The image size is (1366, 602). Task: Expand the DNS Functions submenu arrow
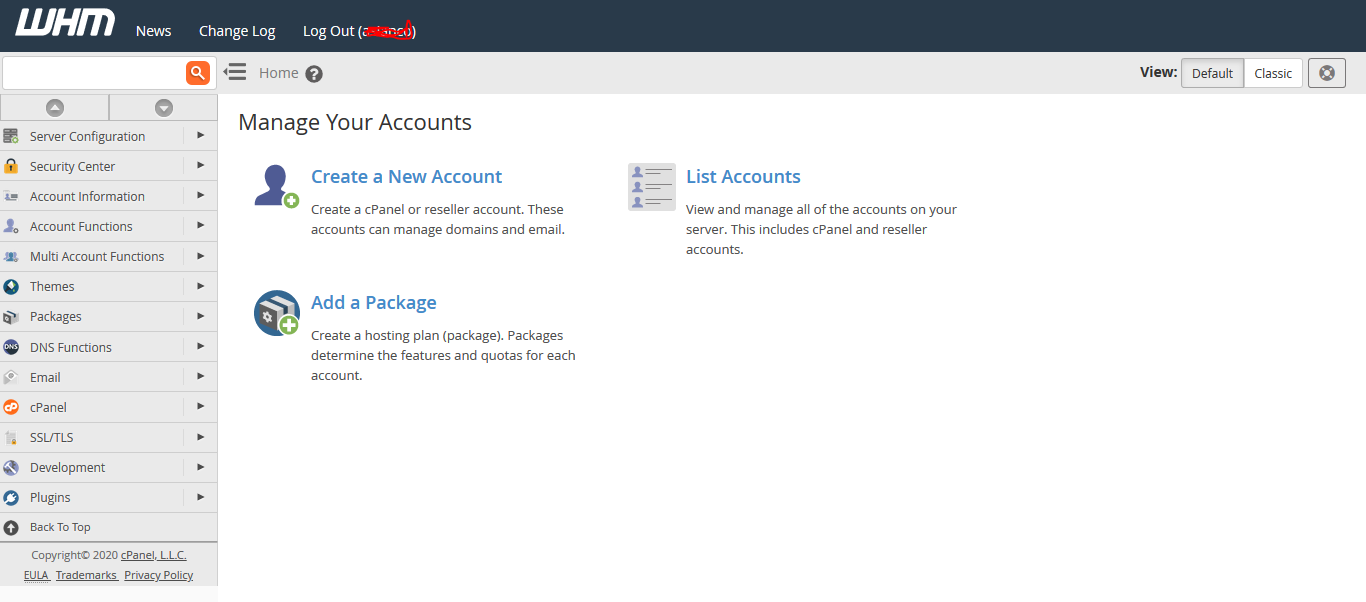pos(200,346)
